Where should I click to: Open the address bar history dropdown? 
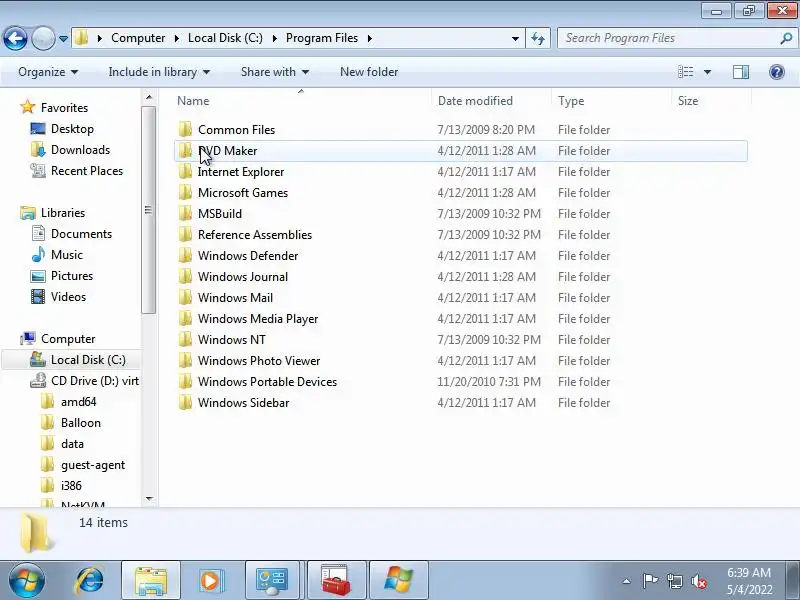point(515,38)
